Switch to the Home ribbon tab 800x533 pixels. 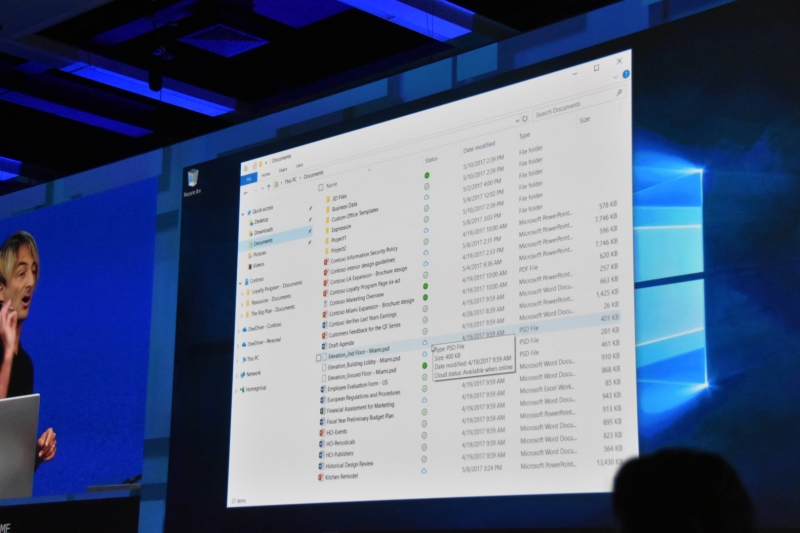[x=266, y=174]
